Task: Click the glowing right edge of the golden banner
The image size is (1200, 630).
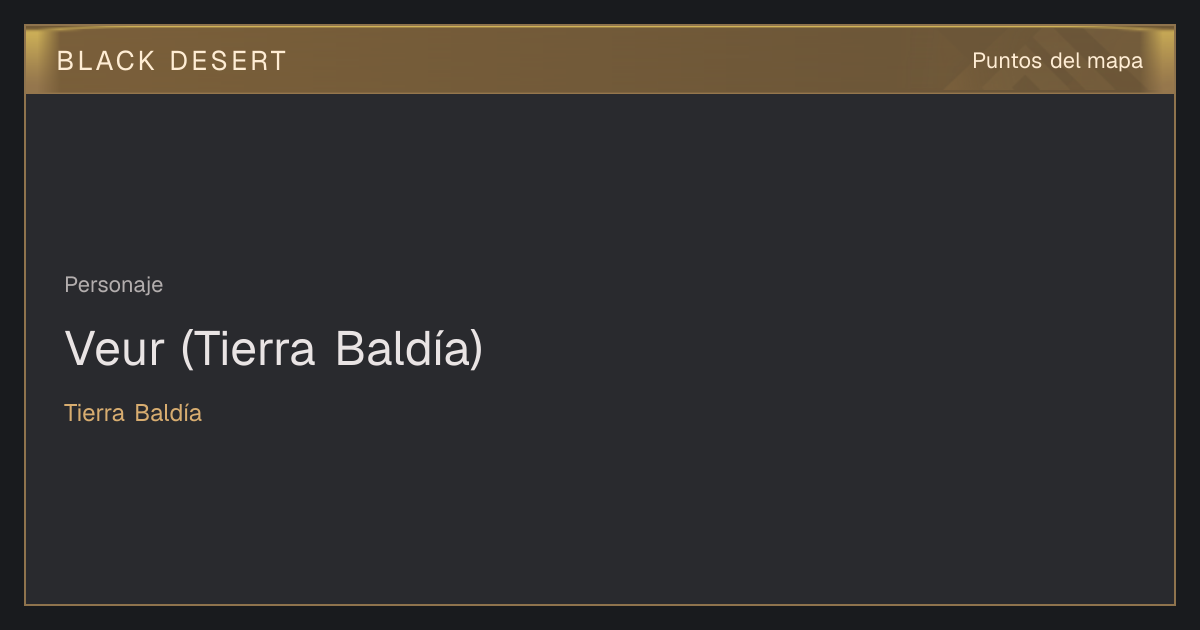Action: 1164,60
